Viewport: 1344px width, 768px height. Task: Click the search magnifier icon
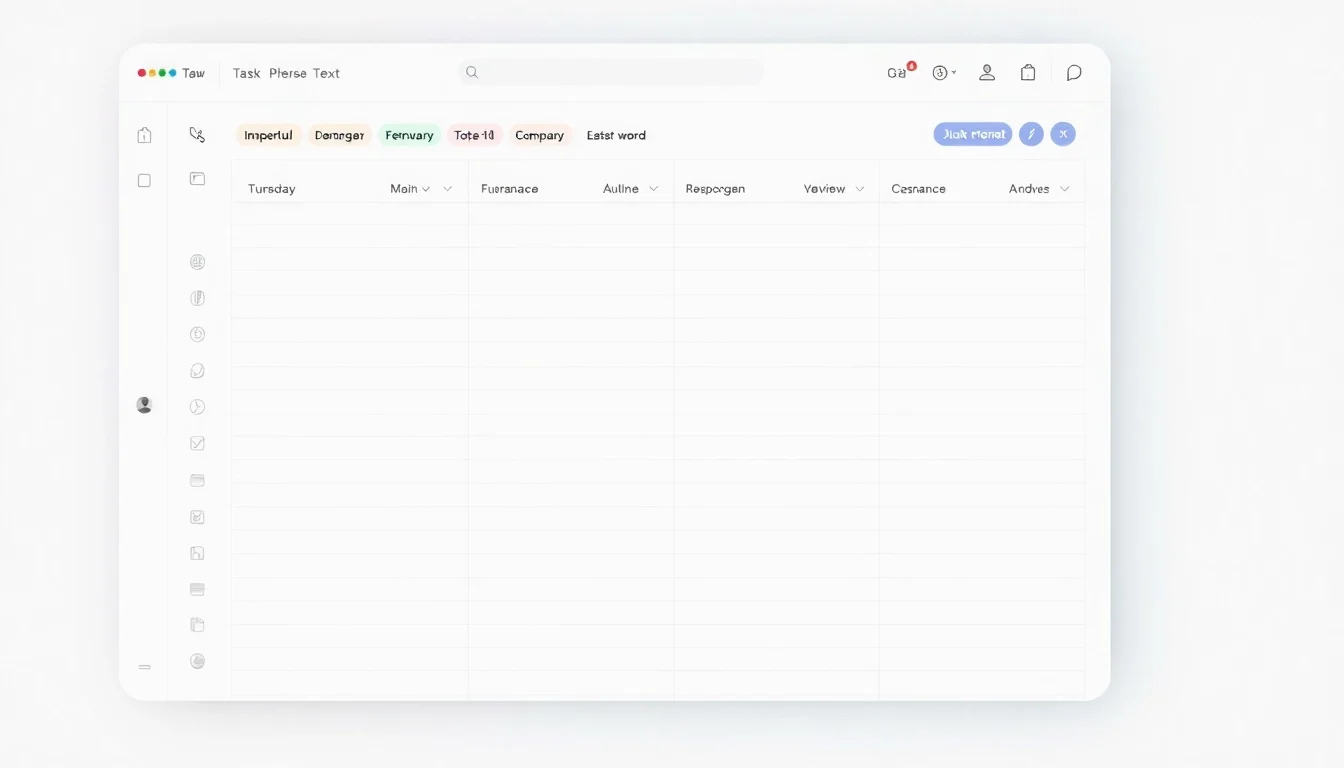click(472, 72)
